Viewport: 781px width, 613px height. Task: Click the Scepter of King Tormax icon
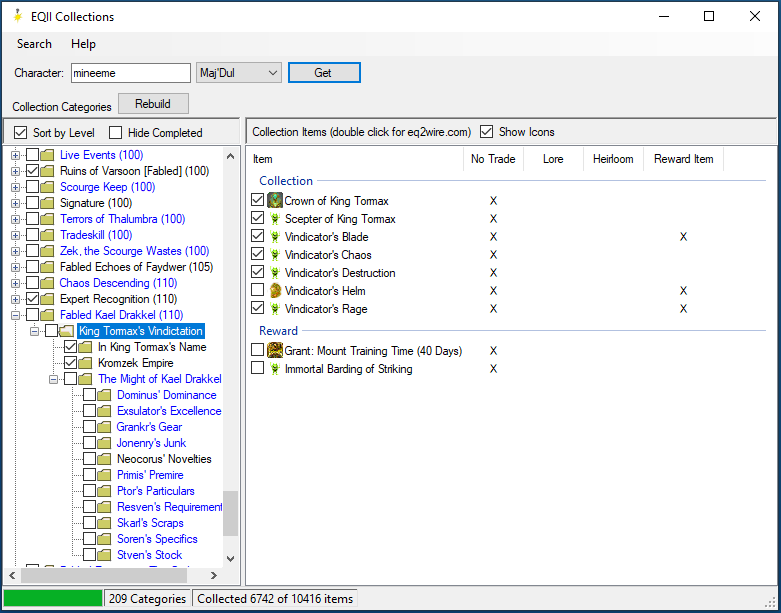click(275, 219)
